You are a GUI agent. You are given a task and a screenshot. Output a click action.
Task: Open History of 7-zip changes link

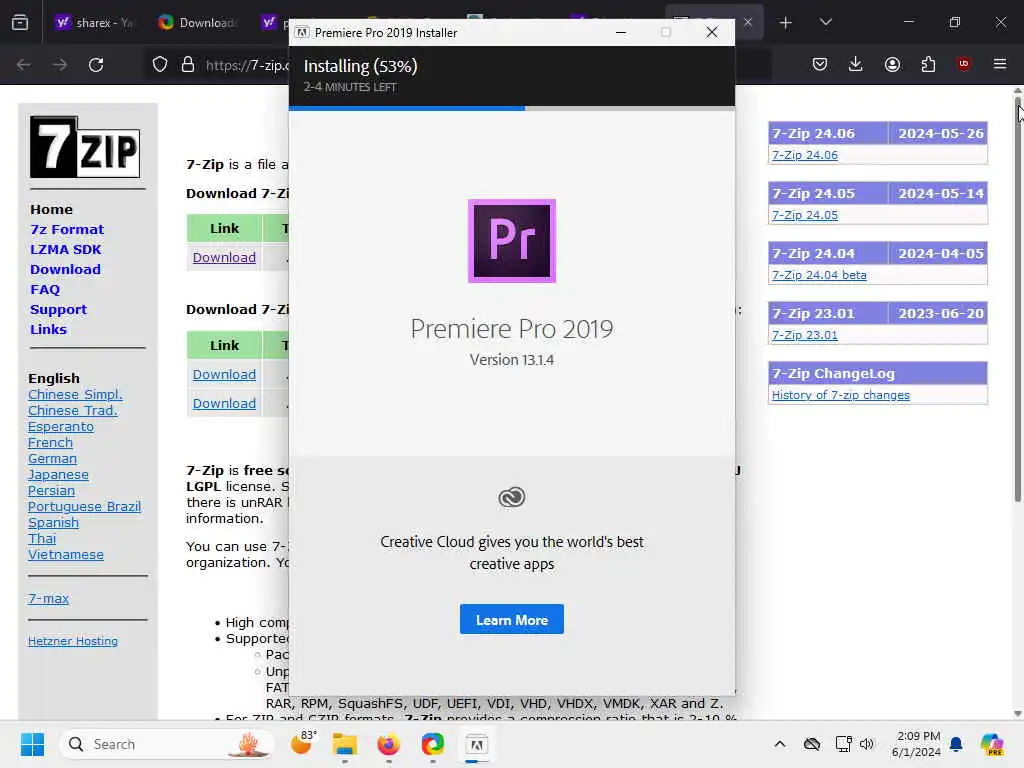coord(840,395)
